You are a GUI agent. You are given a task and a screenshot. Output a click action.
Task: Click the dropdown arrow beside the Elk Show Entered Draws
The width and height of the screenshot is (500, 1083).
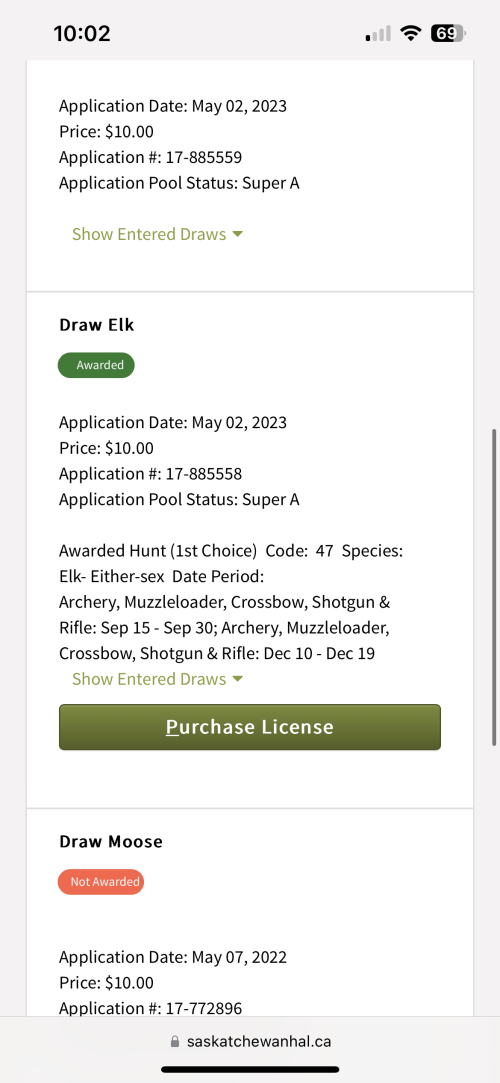pos(238,679)
